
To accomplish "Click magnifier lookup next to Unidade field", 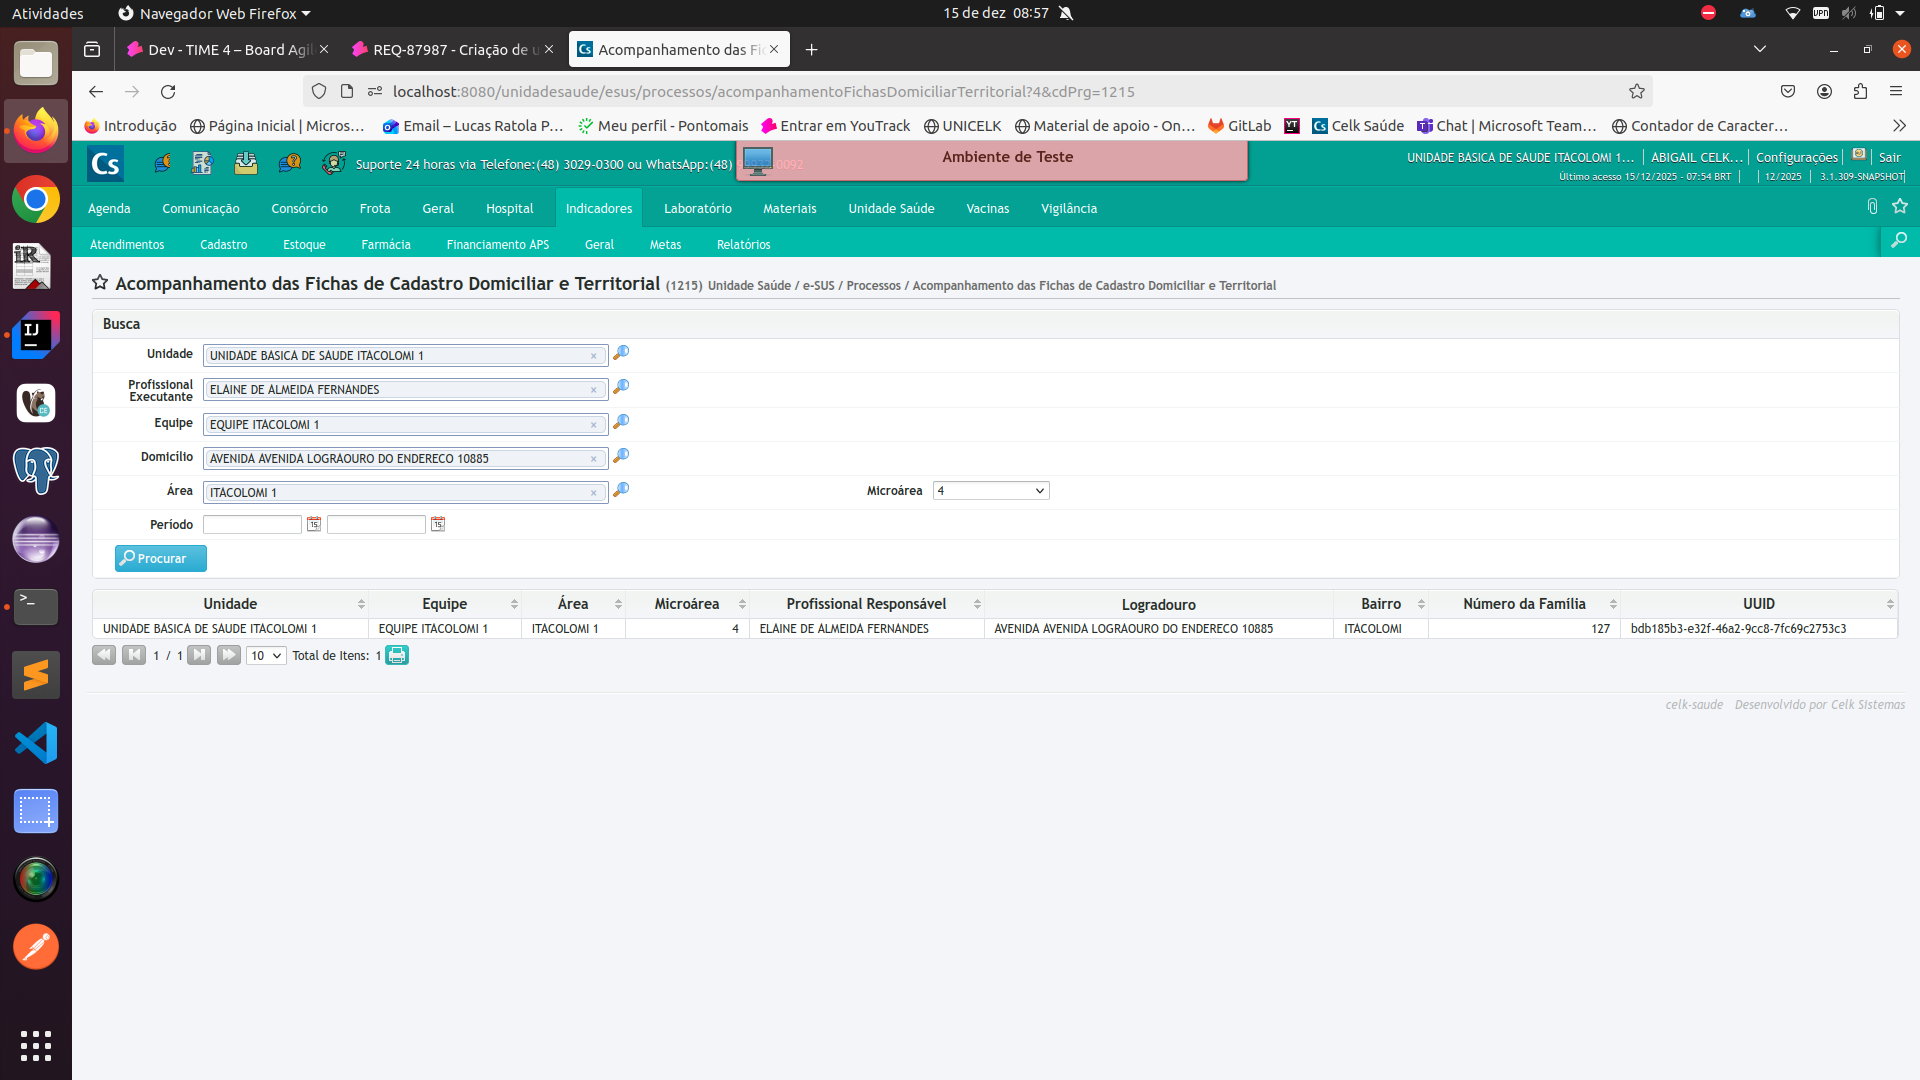I will coord(621,353).
